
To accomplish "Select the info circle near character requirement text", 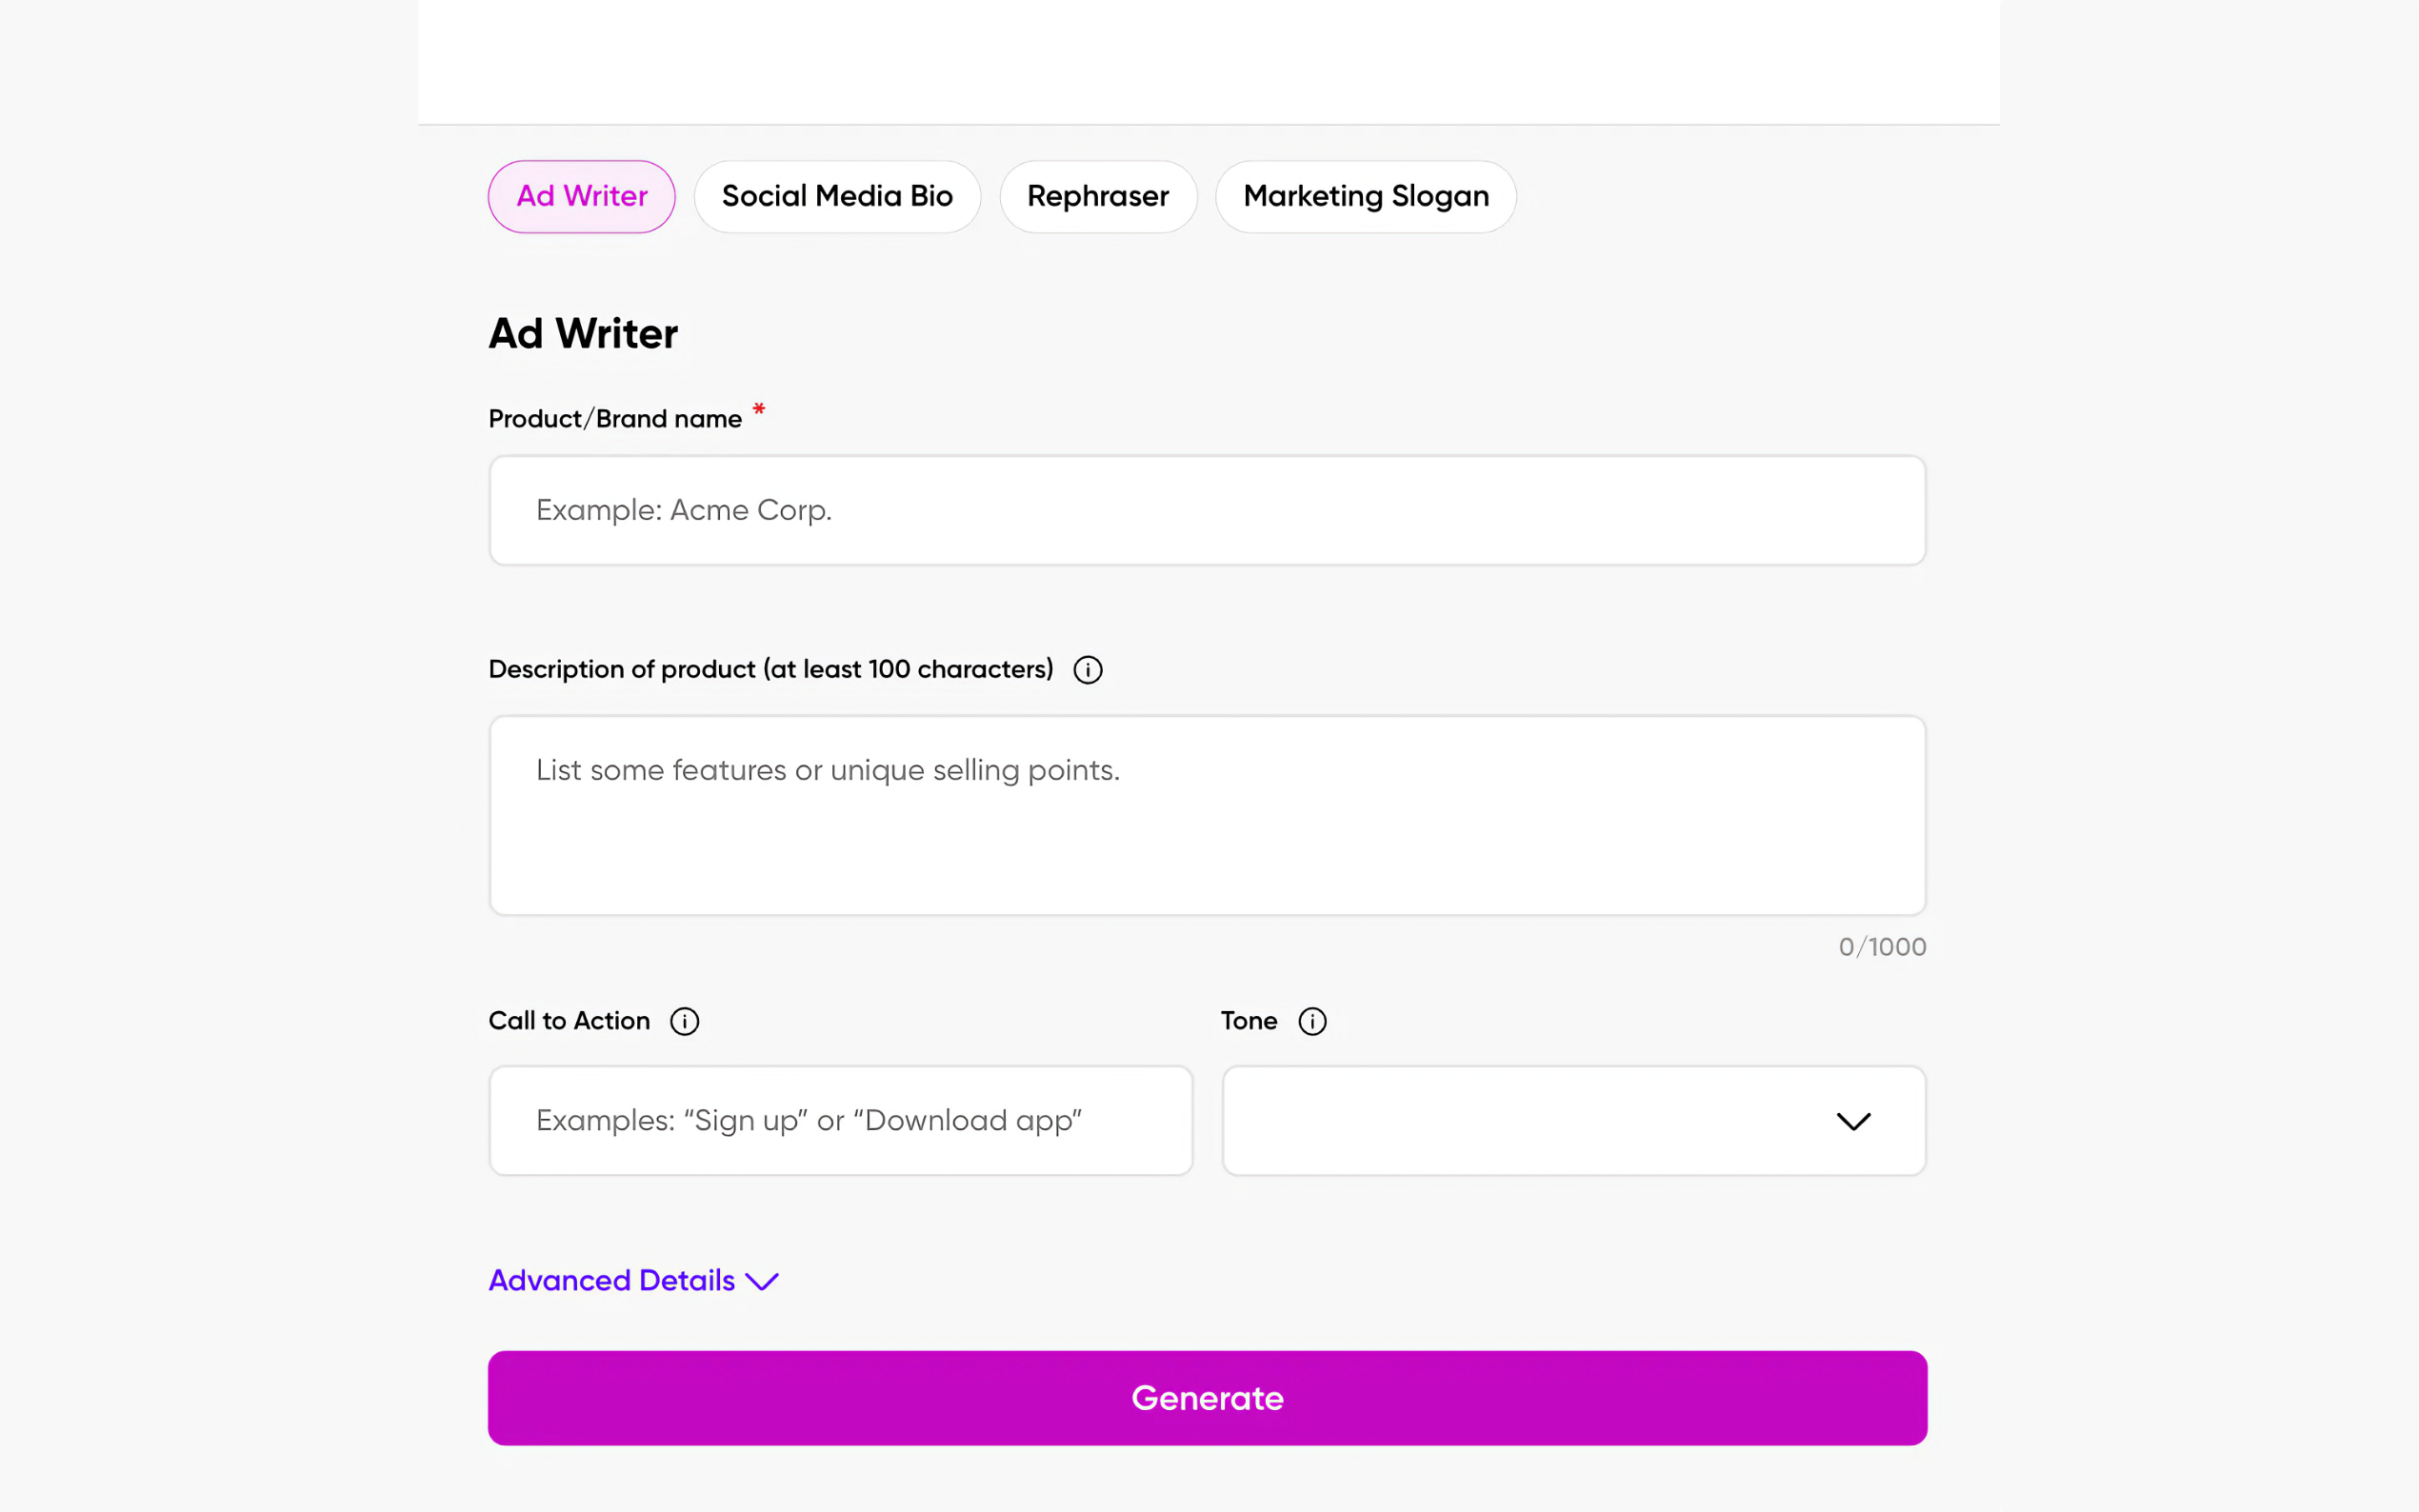I will point(1087,670).
